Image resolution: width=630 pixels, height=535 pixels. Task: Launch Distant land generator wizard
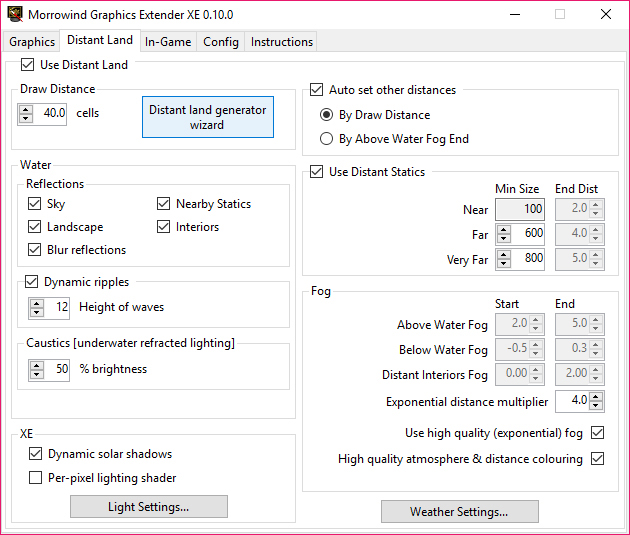208,117
